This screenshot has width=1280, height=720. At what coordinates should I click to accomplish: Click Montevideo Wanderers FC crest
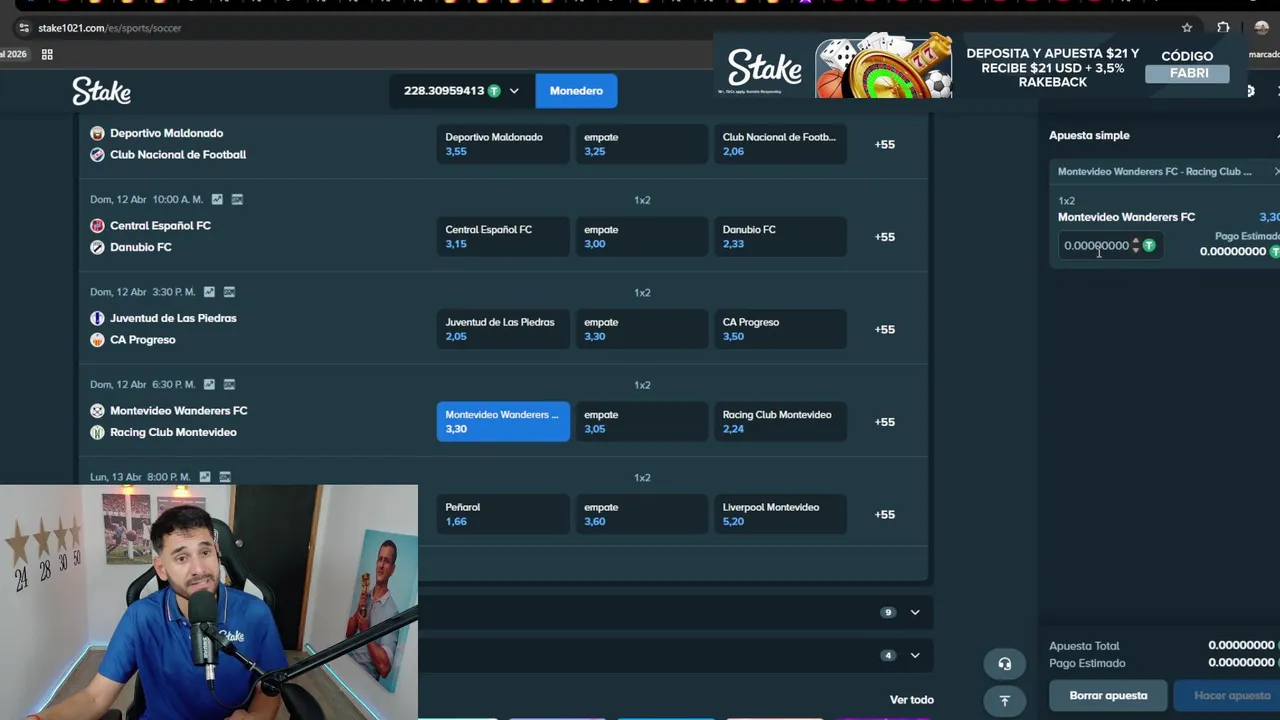click(x=97, y=411)
